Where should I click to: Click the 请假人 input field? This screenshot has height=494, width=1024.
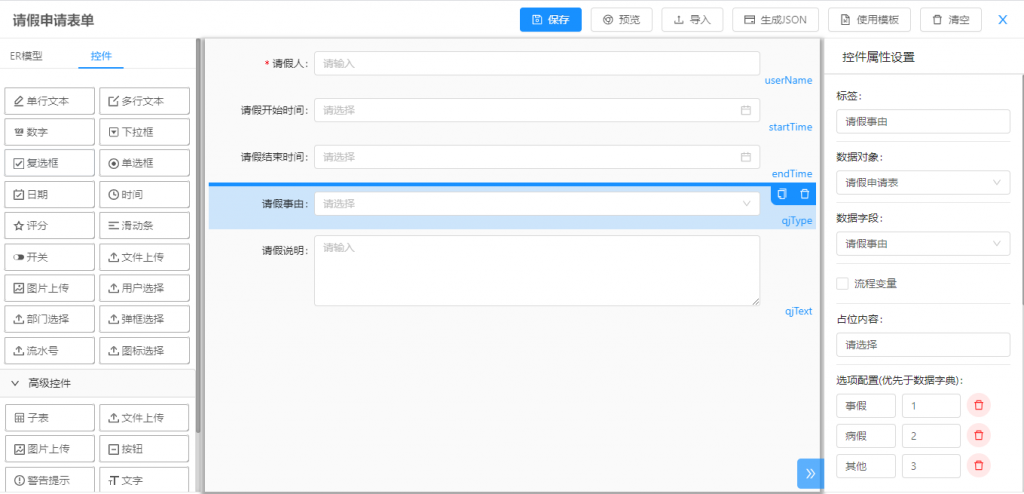pyautogui.click(x=536, y=63)
